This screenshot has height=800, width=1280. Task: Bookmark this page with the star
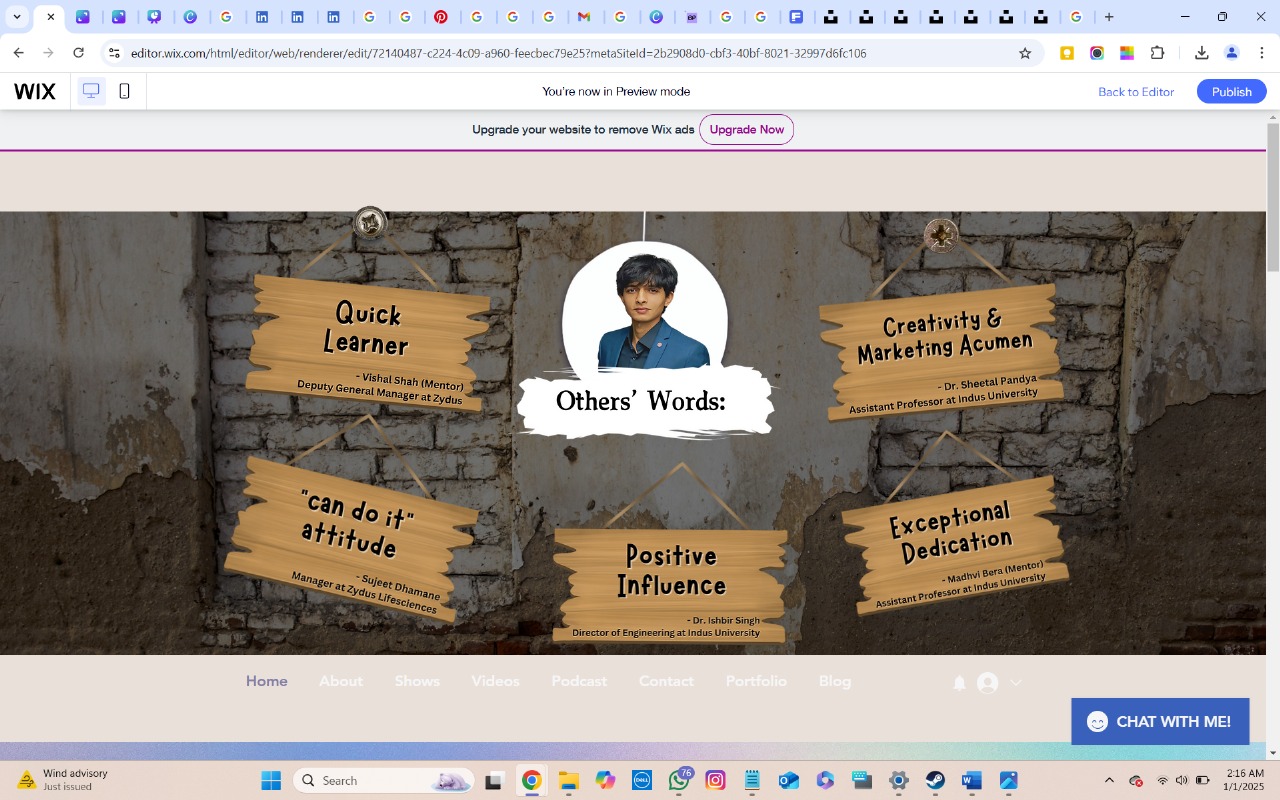point(1025,53)
